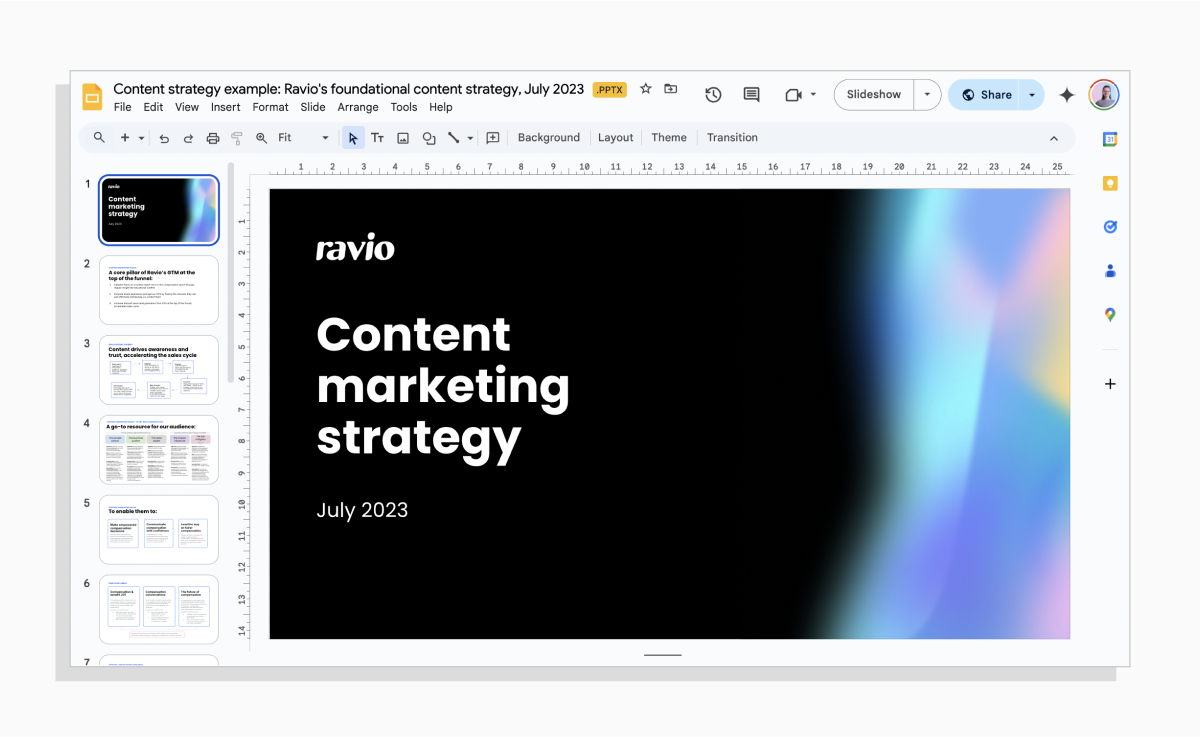Click the Gemini spark icon
Viewport: 1200px width, 737px height.
[x=1065, y=94]
